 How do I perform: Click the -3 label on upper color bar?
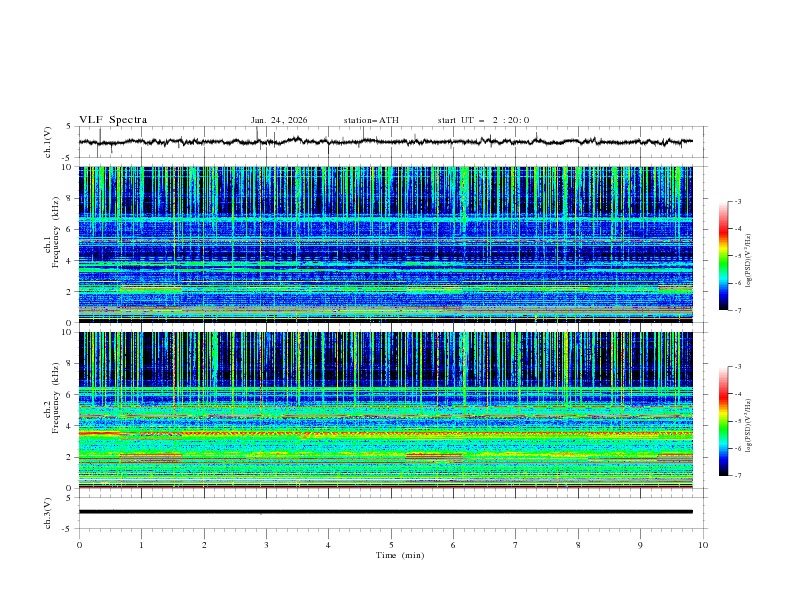coord(736,202)
